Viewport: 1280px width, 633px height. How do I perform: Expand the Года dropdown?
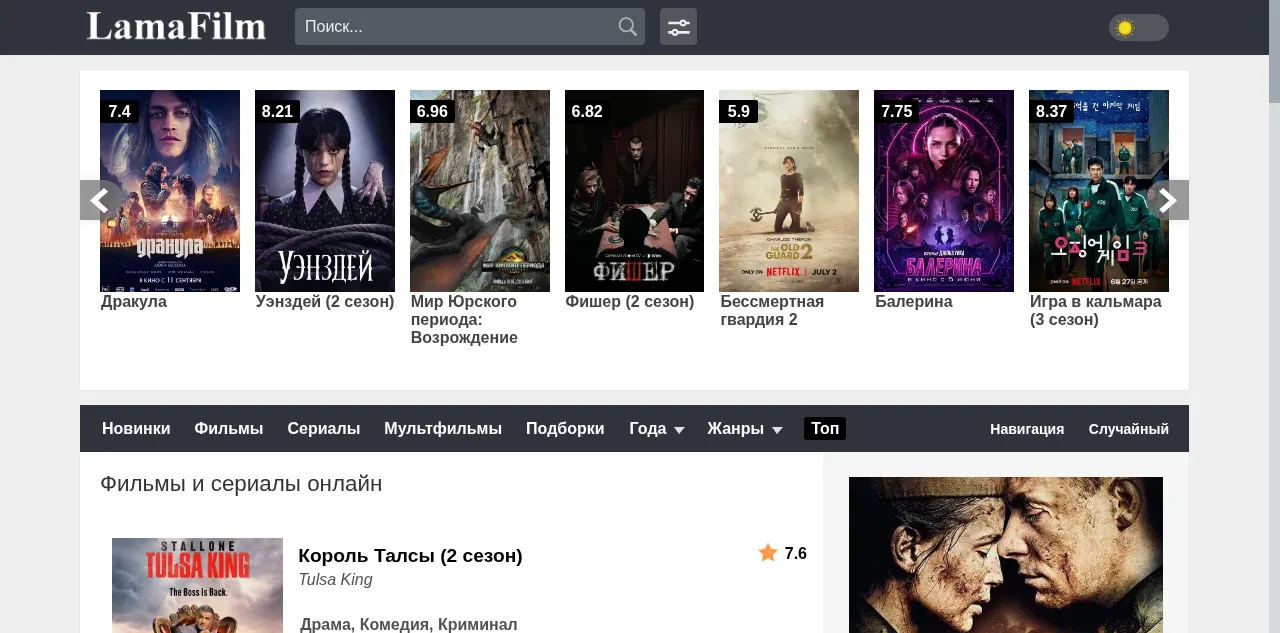coord(657,428)
